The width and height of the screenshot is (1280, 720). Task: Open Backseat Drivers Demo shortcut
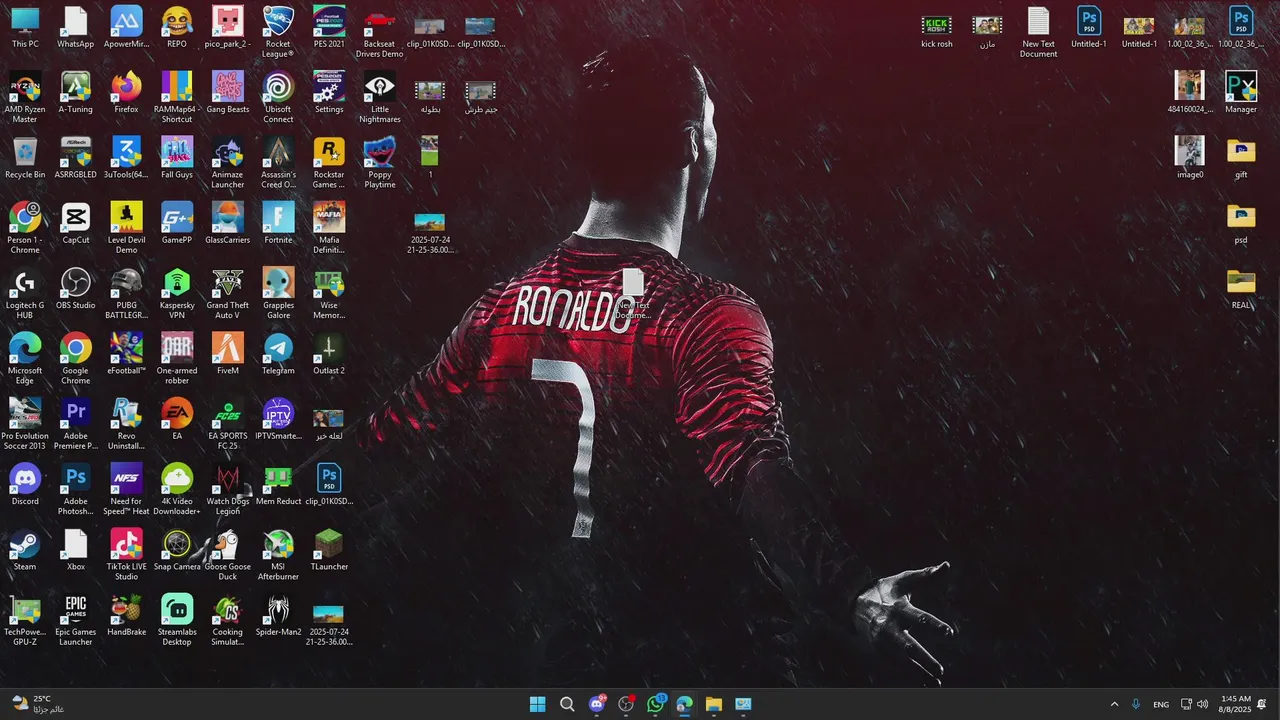(379, 32)
